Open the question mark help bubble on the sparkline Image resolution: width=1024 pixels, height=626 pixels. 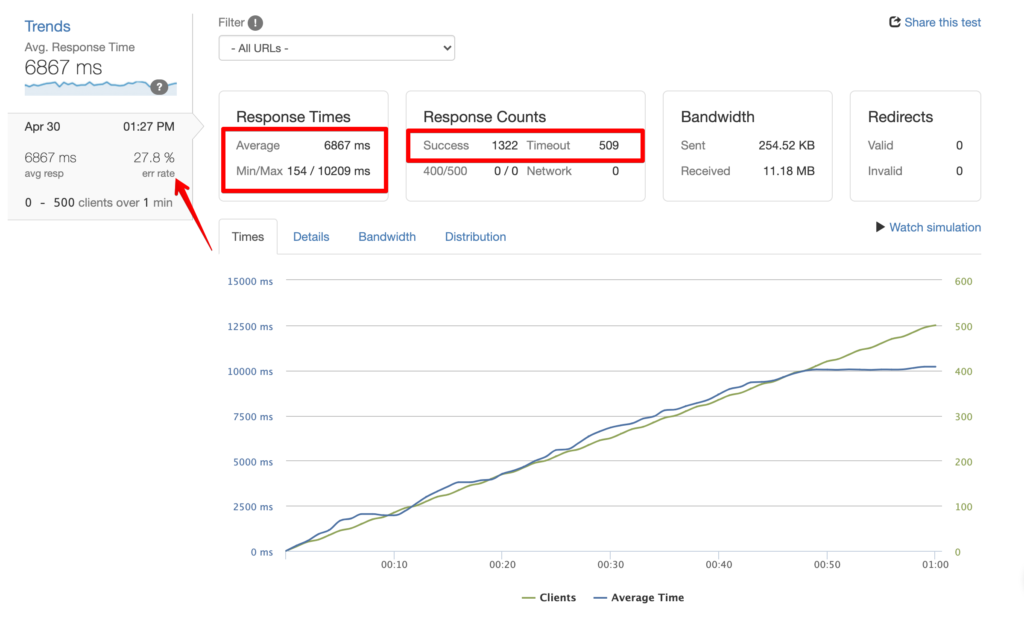pyautogui.click(x=160, y=87)
